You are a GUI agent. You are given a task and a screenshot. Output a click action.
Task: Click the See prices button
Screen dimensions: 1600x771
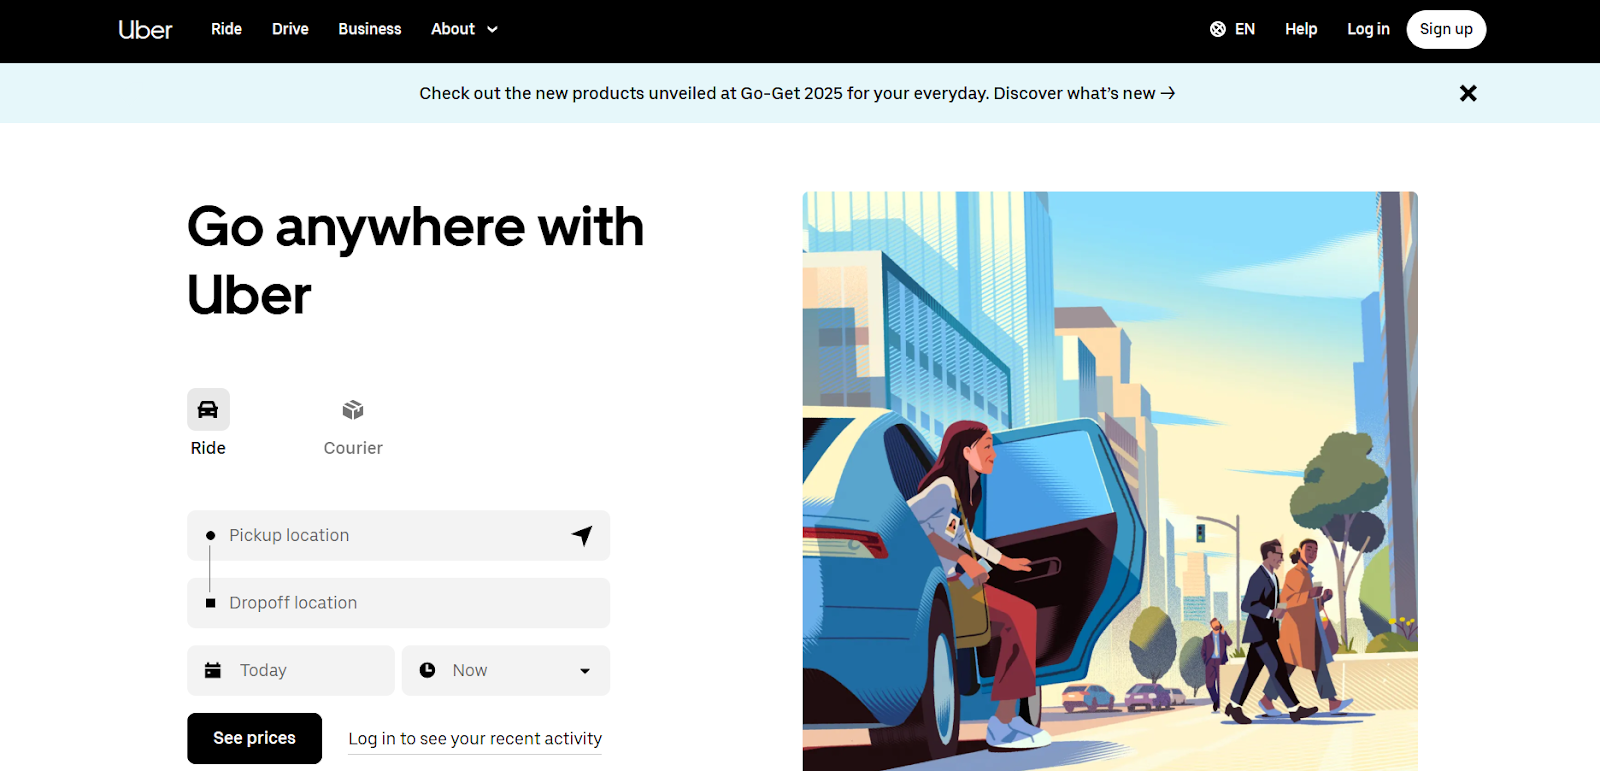(254, 738)
